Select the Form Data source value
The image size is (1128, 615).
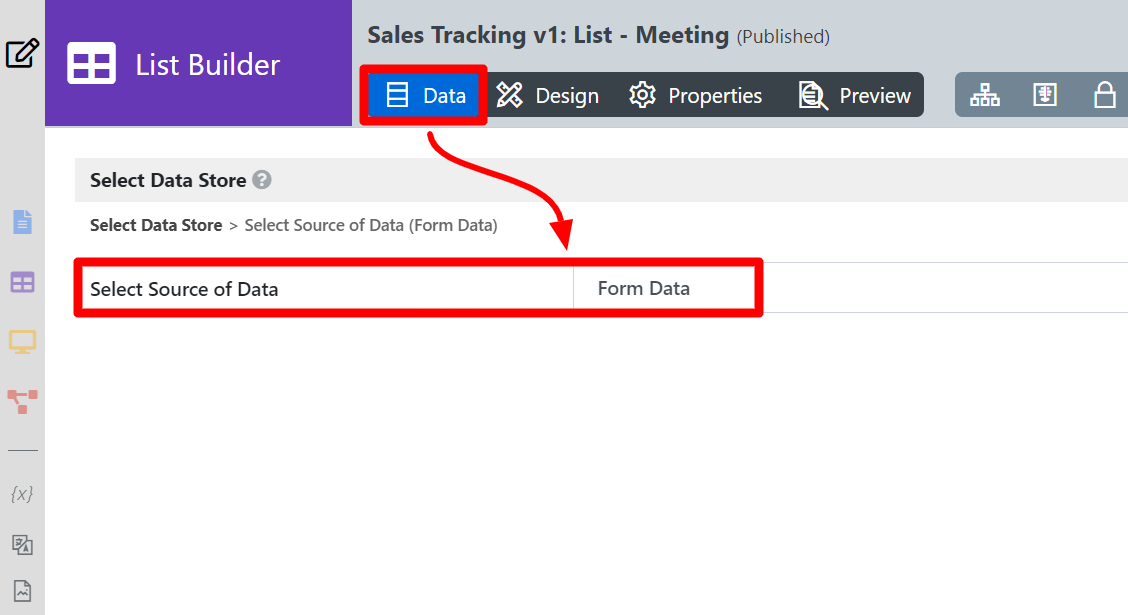click(x=644, y=288)
